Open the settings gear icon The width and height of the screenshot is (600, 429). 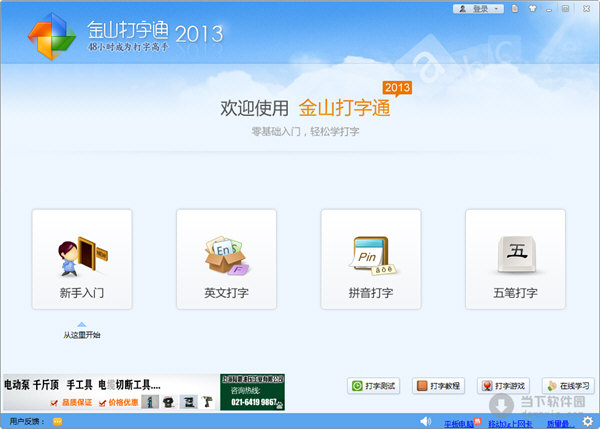(588, 422)
